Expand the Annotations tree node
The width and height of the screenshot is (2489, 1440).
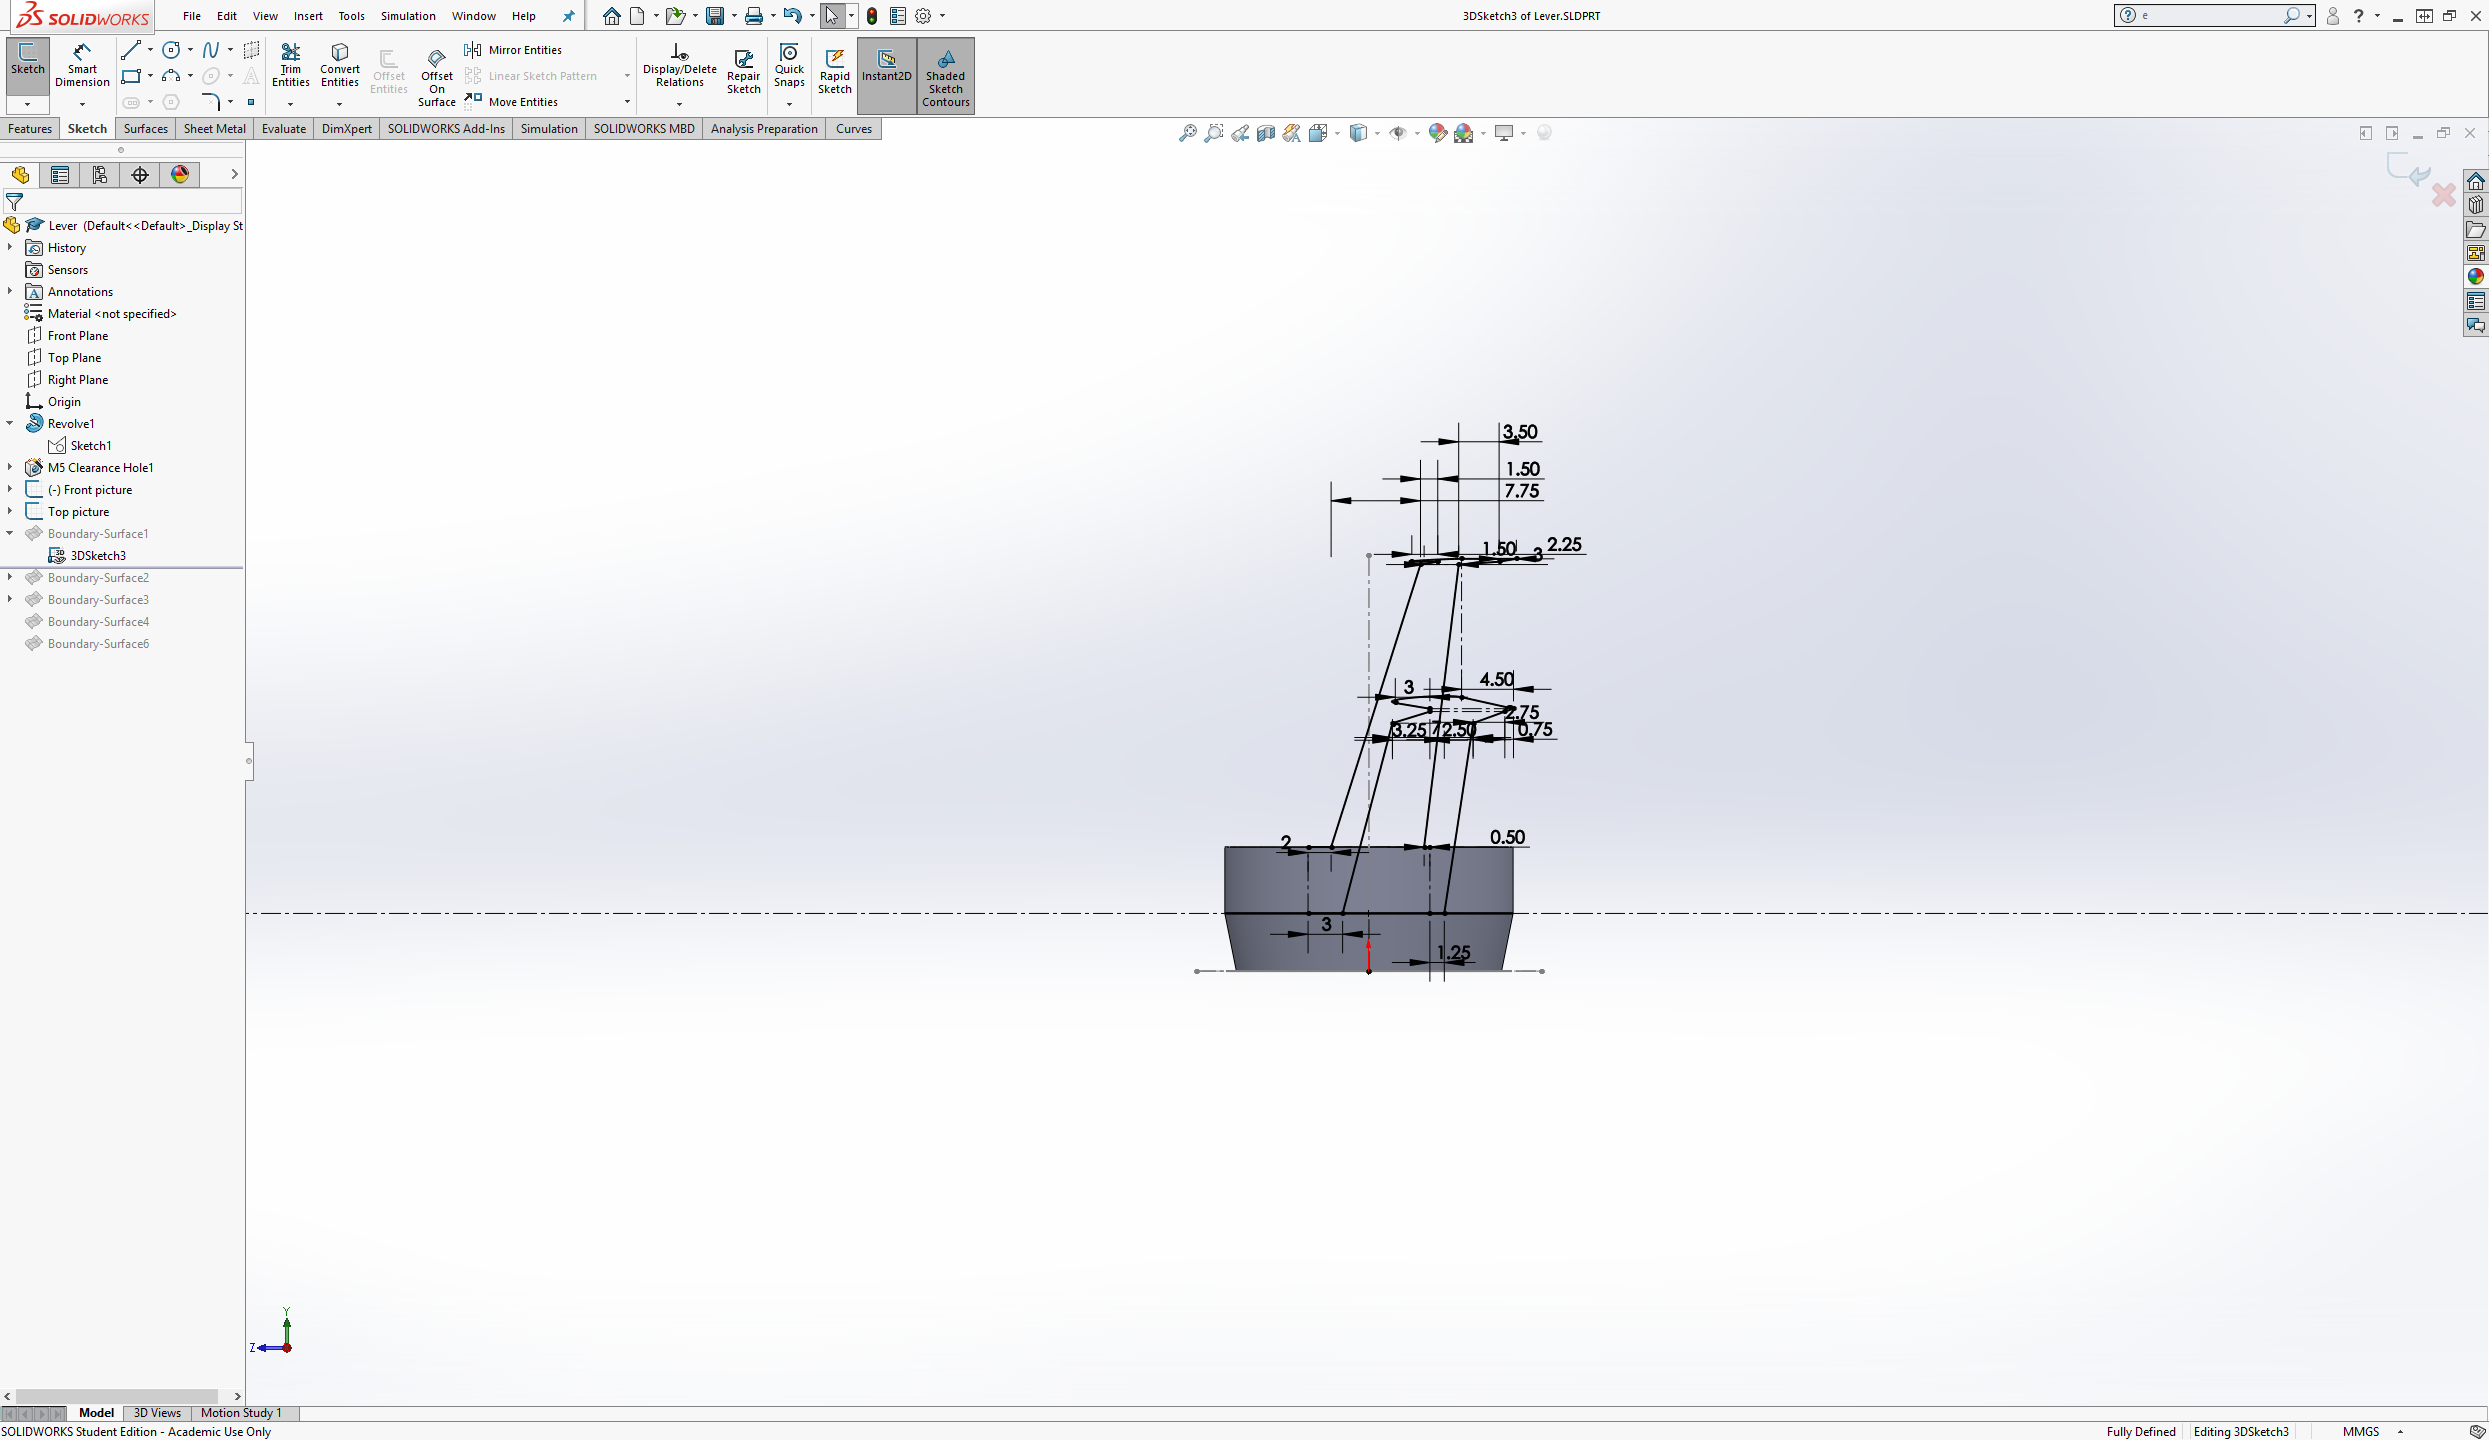[x=10, y=291]
